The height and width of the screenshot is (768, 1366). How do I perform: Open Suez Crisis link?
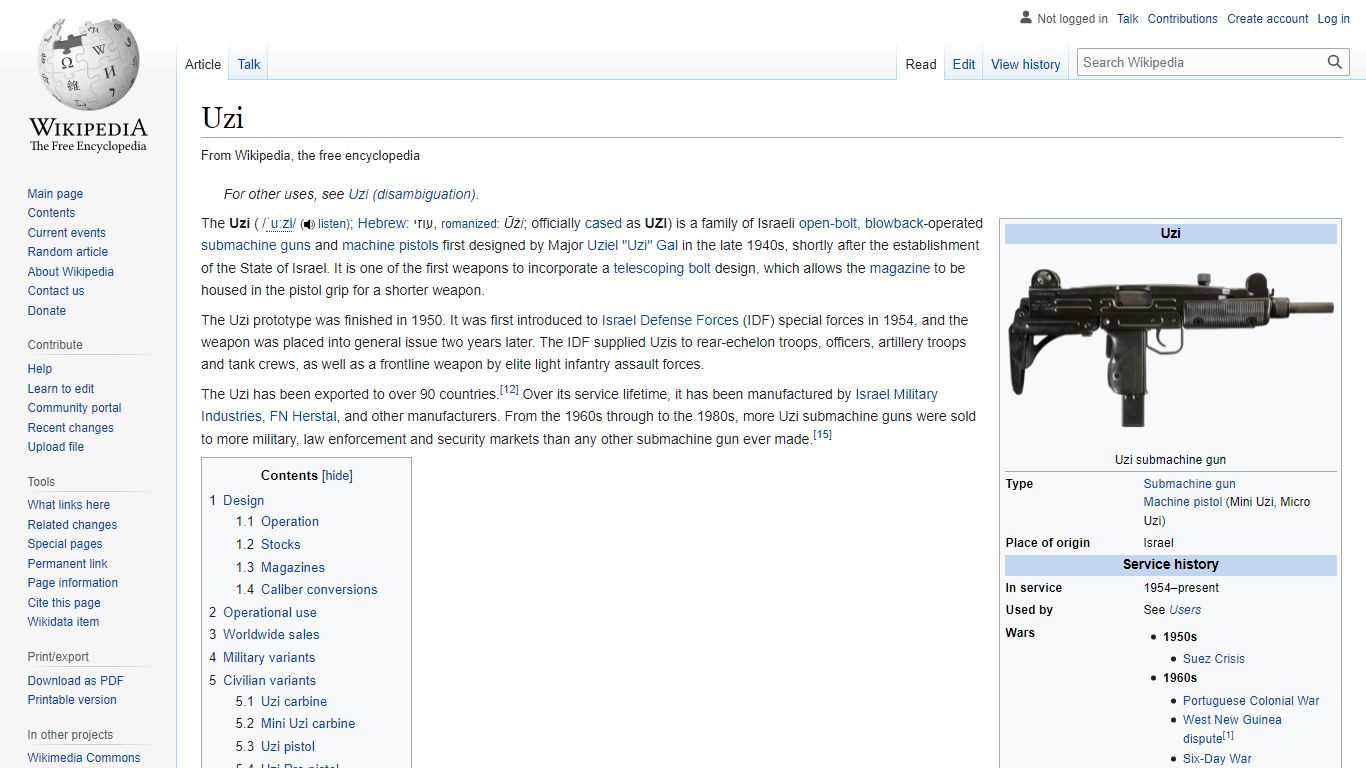click(x=1214, y=659)
